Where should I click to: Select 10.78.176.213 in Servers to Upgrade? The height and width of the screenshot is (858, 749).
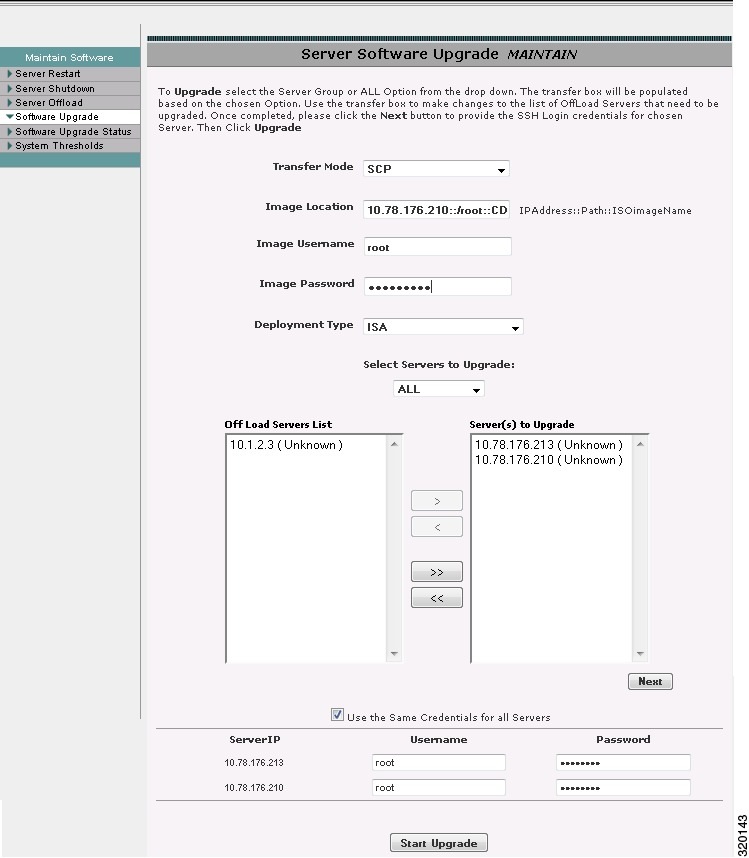pos(549,445)
